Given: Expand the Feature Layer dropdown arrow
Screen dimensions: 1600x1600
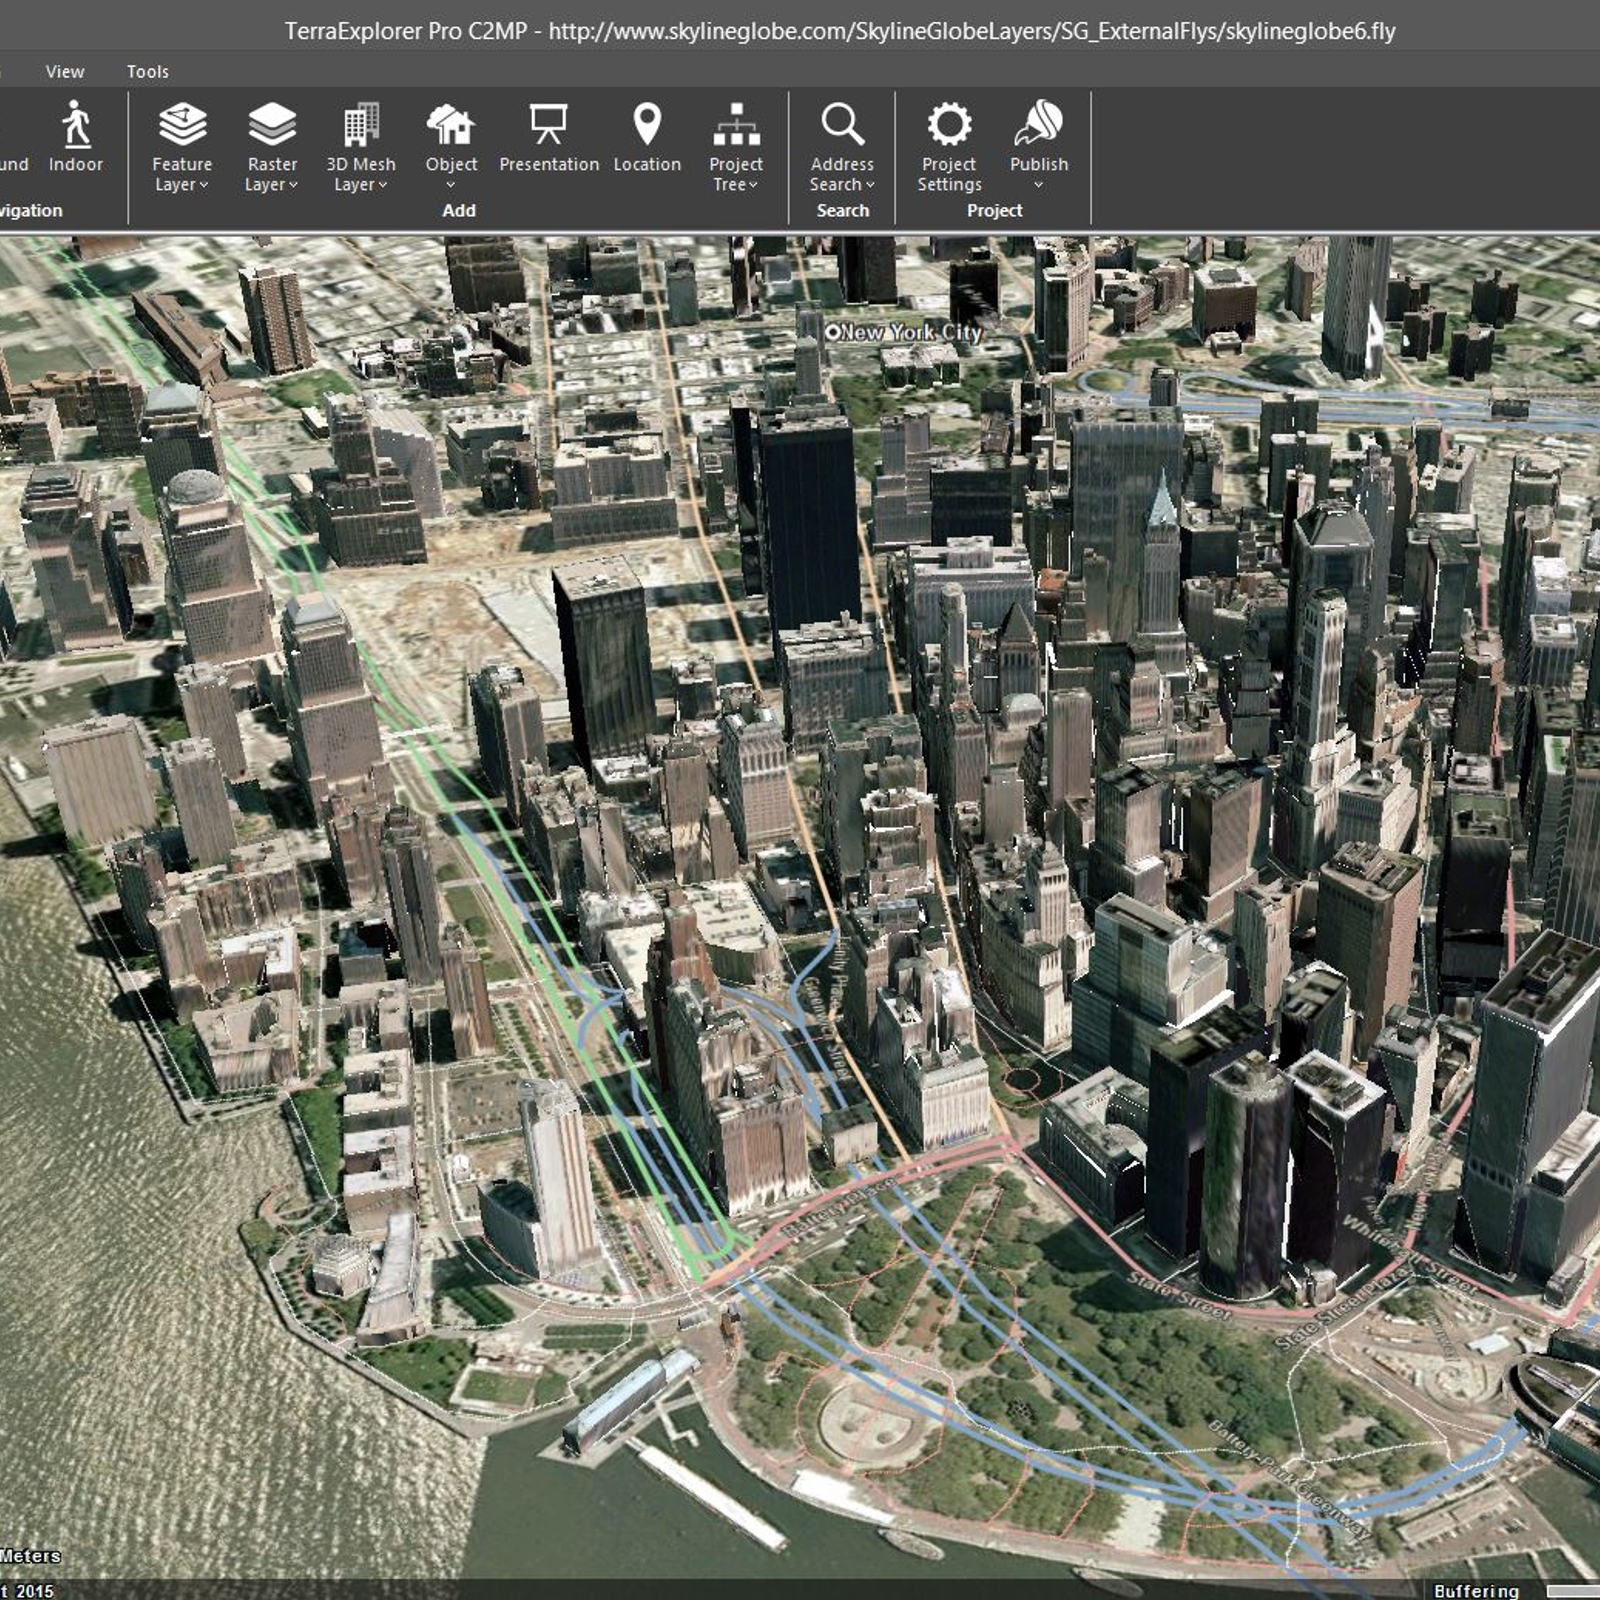Looking at the screenshot, I should [x=204, y=185].
